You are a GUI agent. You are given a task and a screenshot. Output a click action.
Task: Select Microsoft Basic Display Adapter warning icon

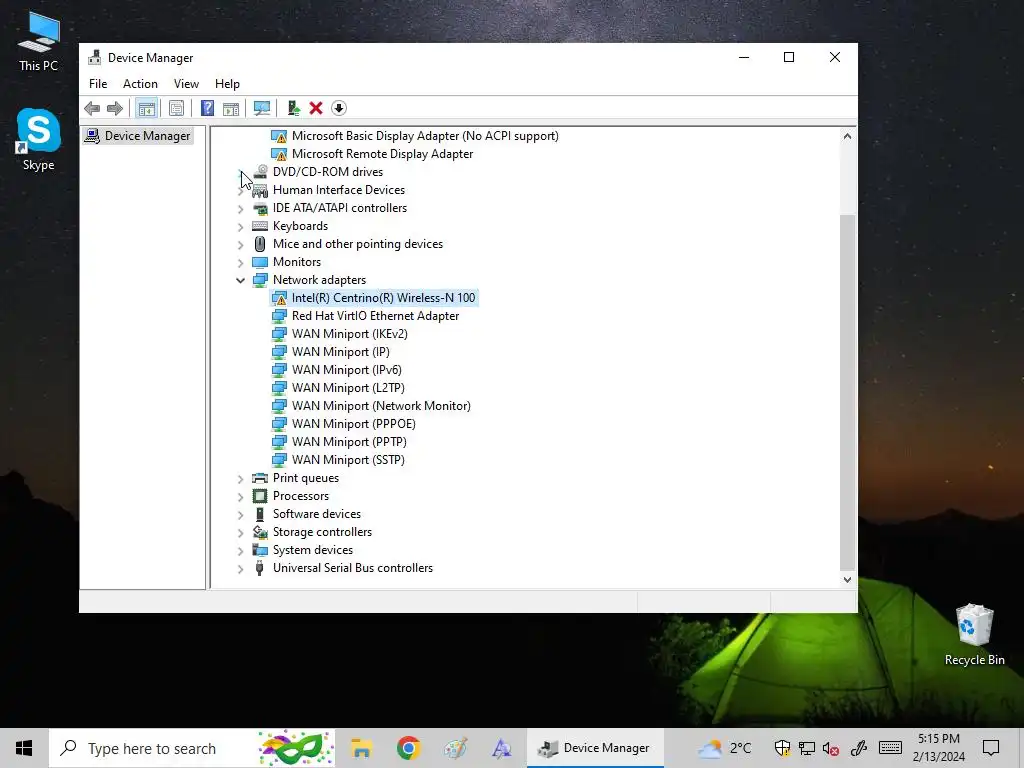click(x=279, y=136)
